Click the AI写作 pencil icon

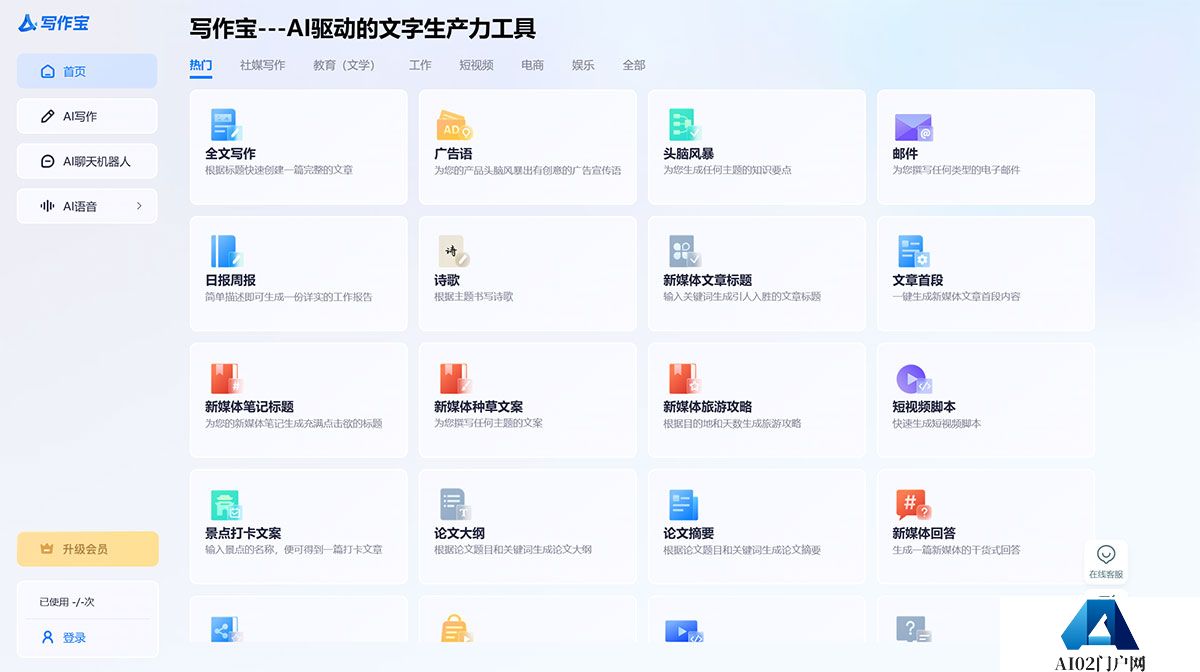tap(47, 116)
